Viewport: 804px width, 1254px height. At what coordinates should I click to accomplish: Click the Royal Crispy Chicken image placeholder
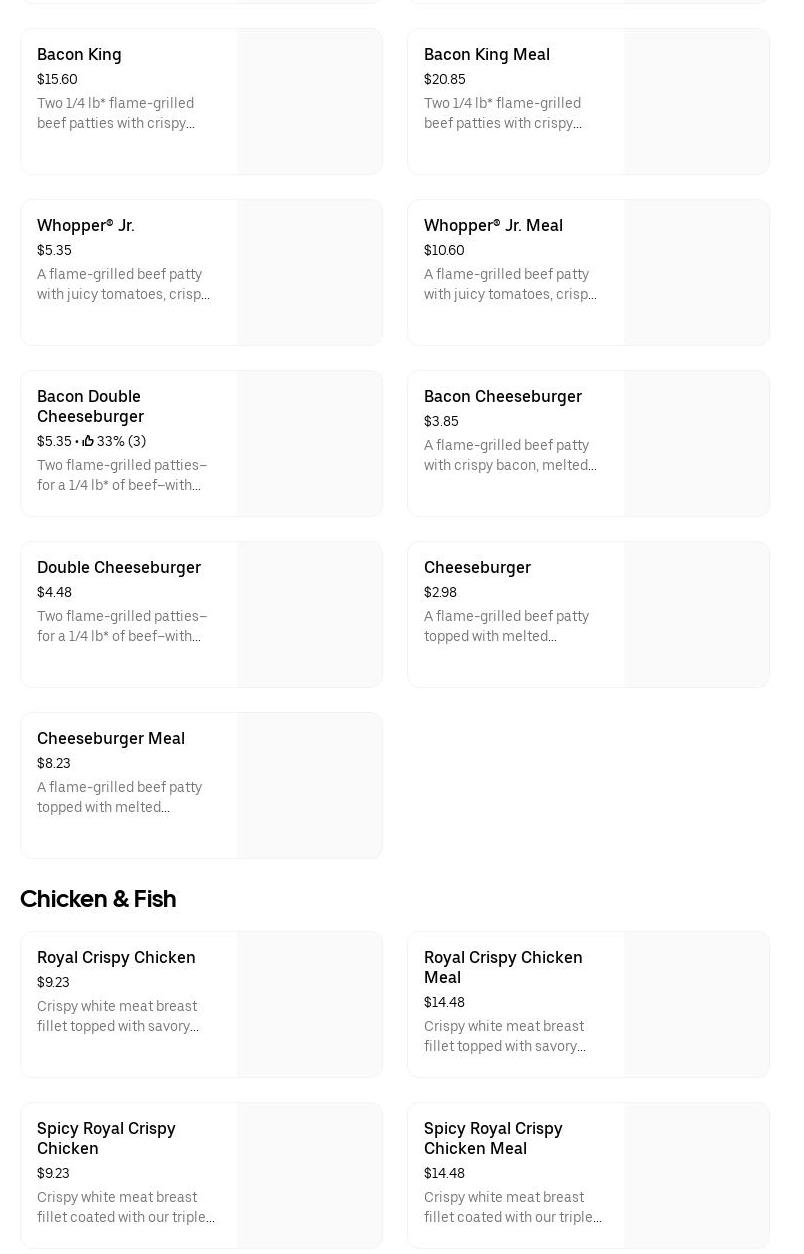309,1004
